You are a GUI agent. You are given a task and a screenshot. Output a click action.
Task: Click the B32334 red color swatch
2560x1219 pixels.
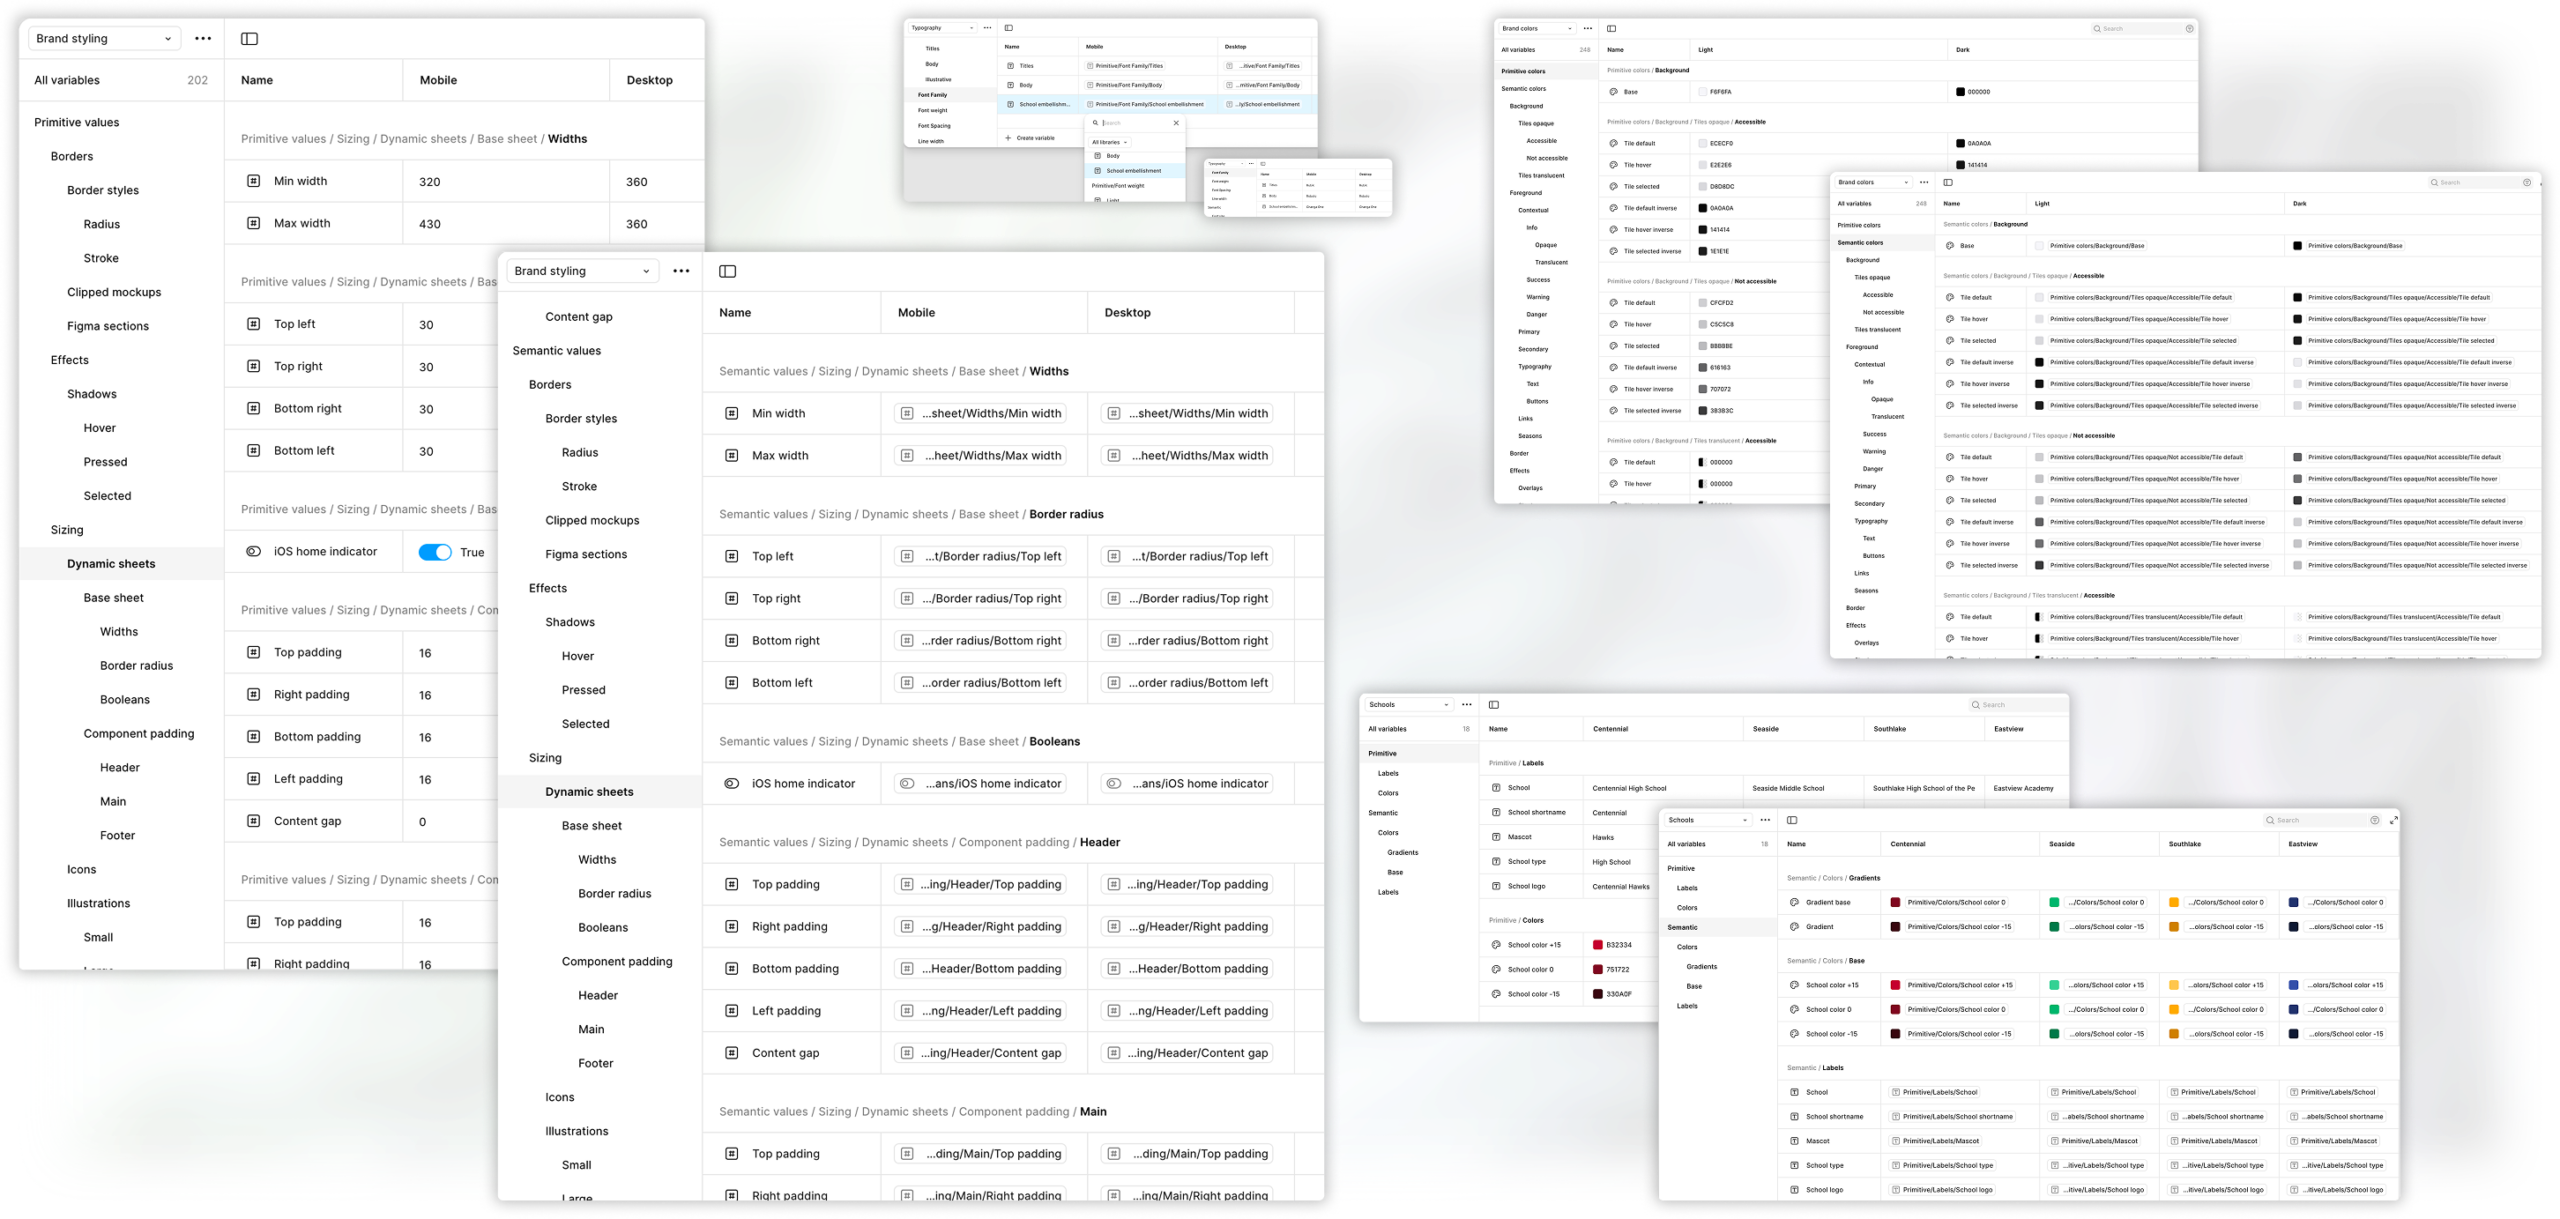[1598, 945]
